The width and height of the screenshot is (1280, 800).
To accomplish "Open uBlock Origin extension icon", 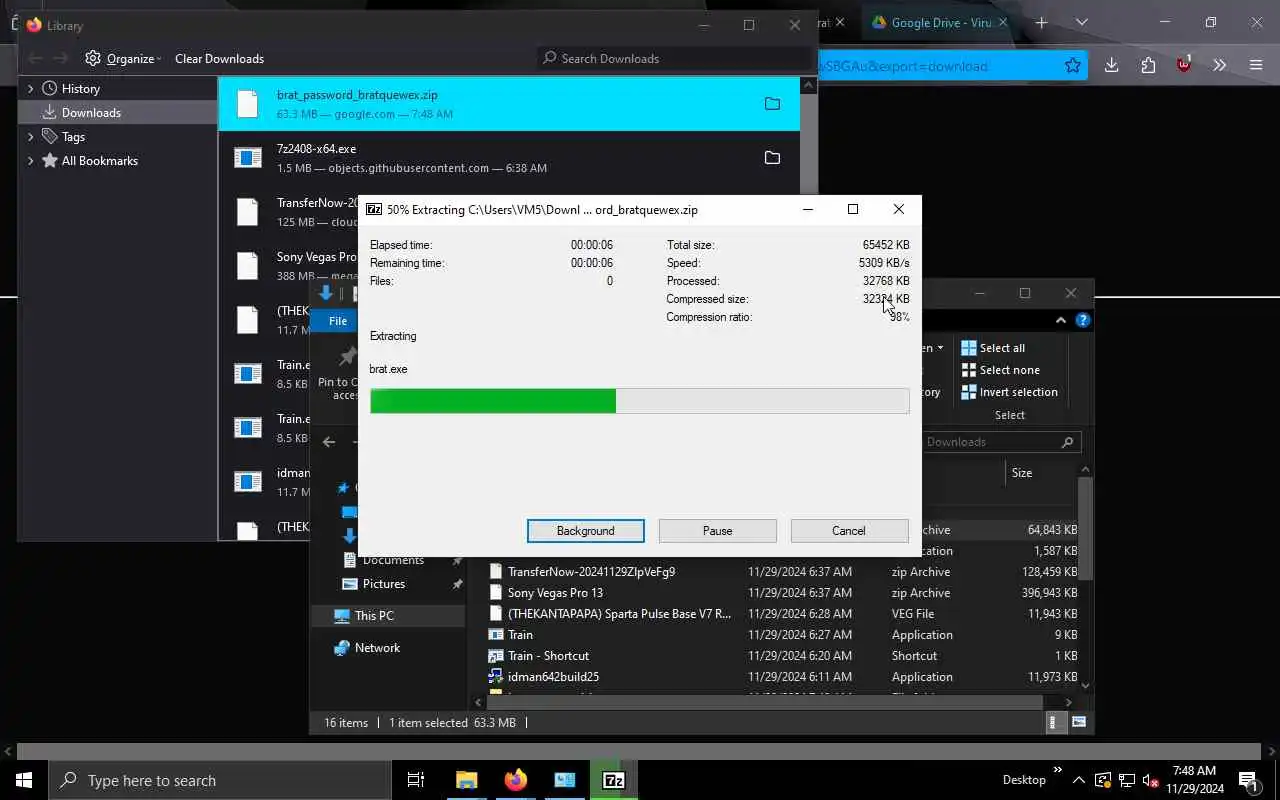I will [x=1184, y=66].
